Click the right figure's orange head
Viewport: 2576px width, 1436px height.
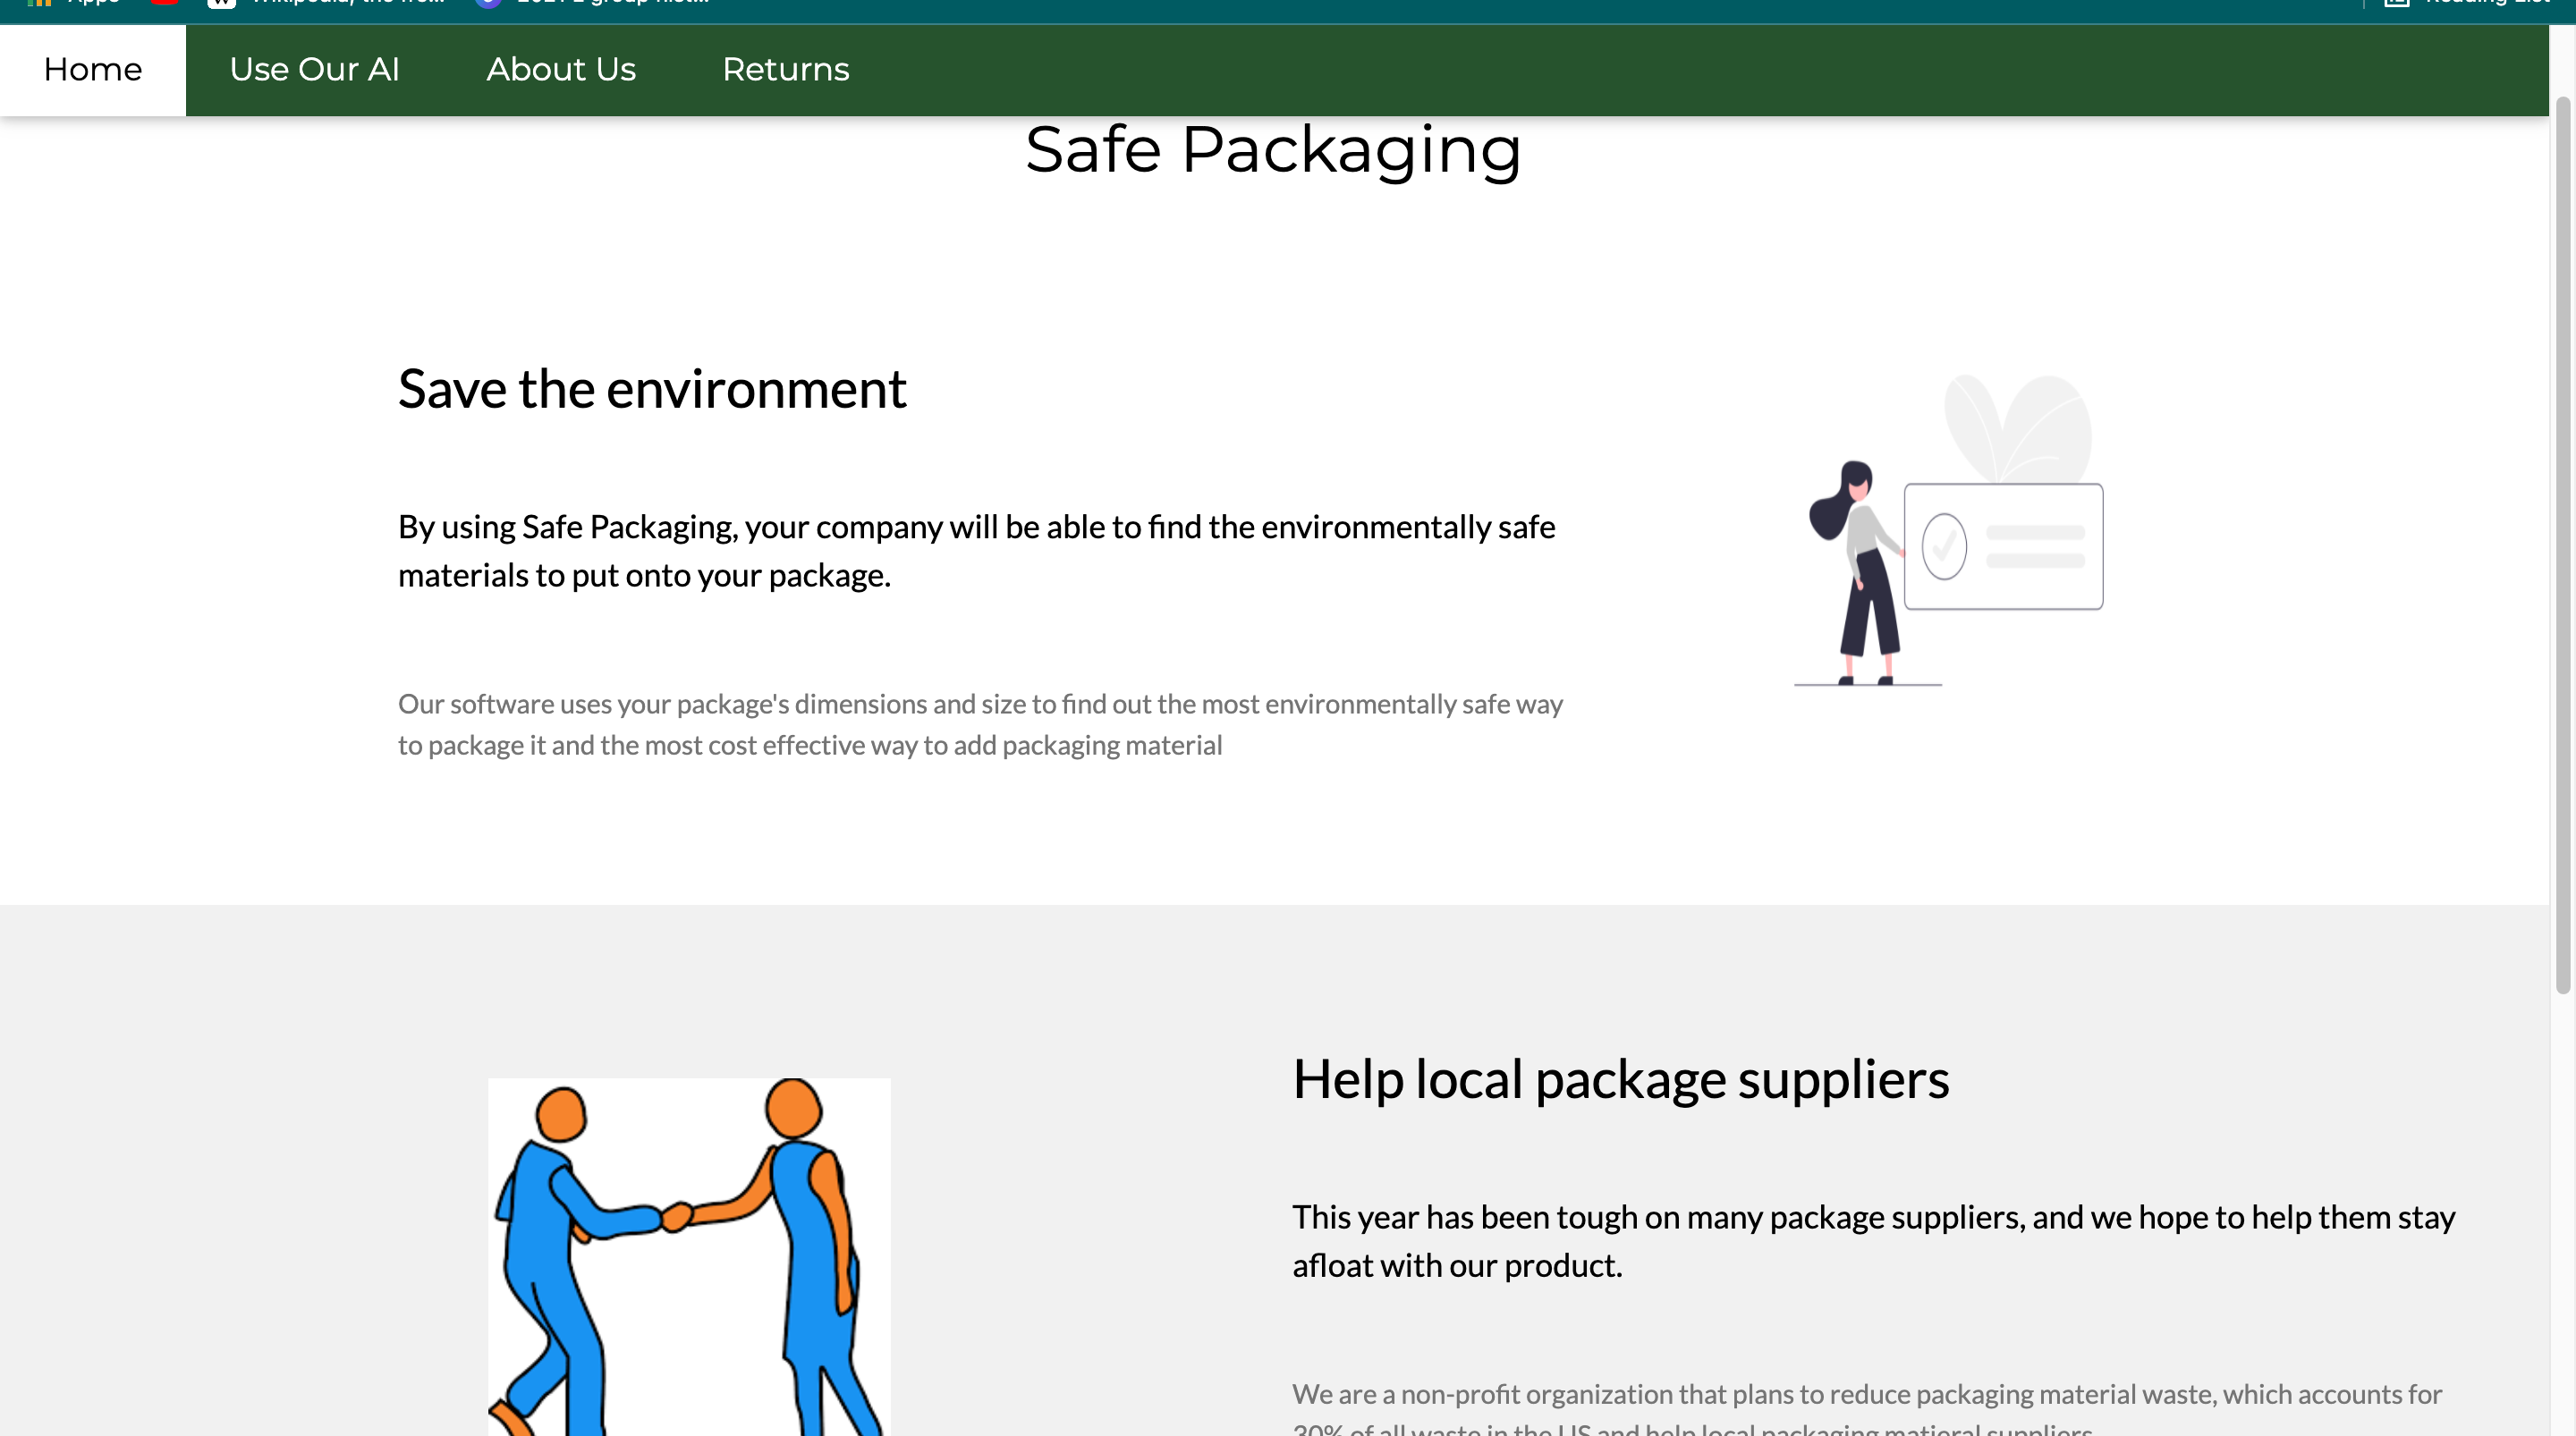(x=793, y=1106)
